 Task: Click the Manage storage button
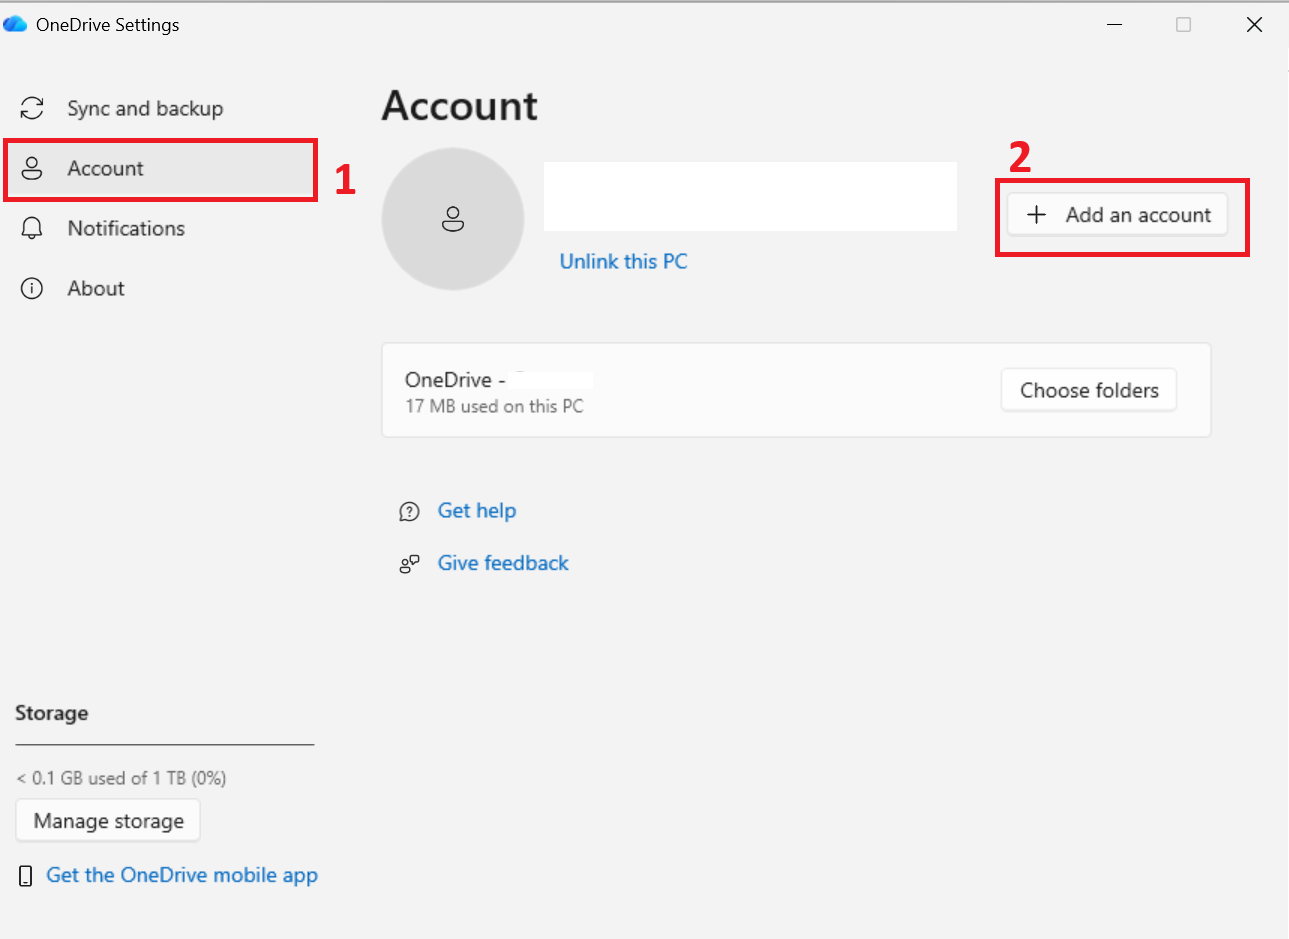107,820
